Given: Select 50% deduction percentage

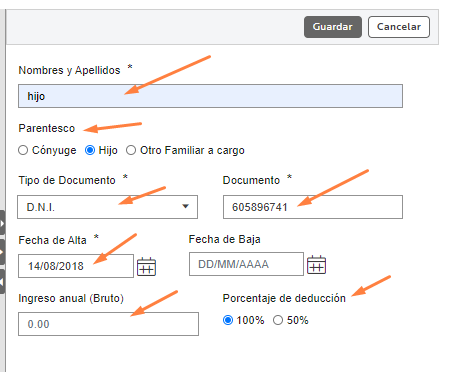Looking at the screenshot, I should click(278, 320).
